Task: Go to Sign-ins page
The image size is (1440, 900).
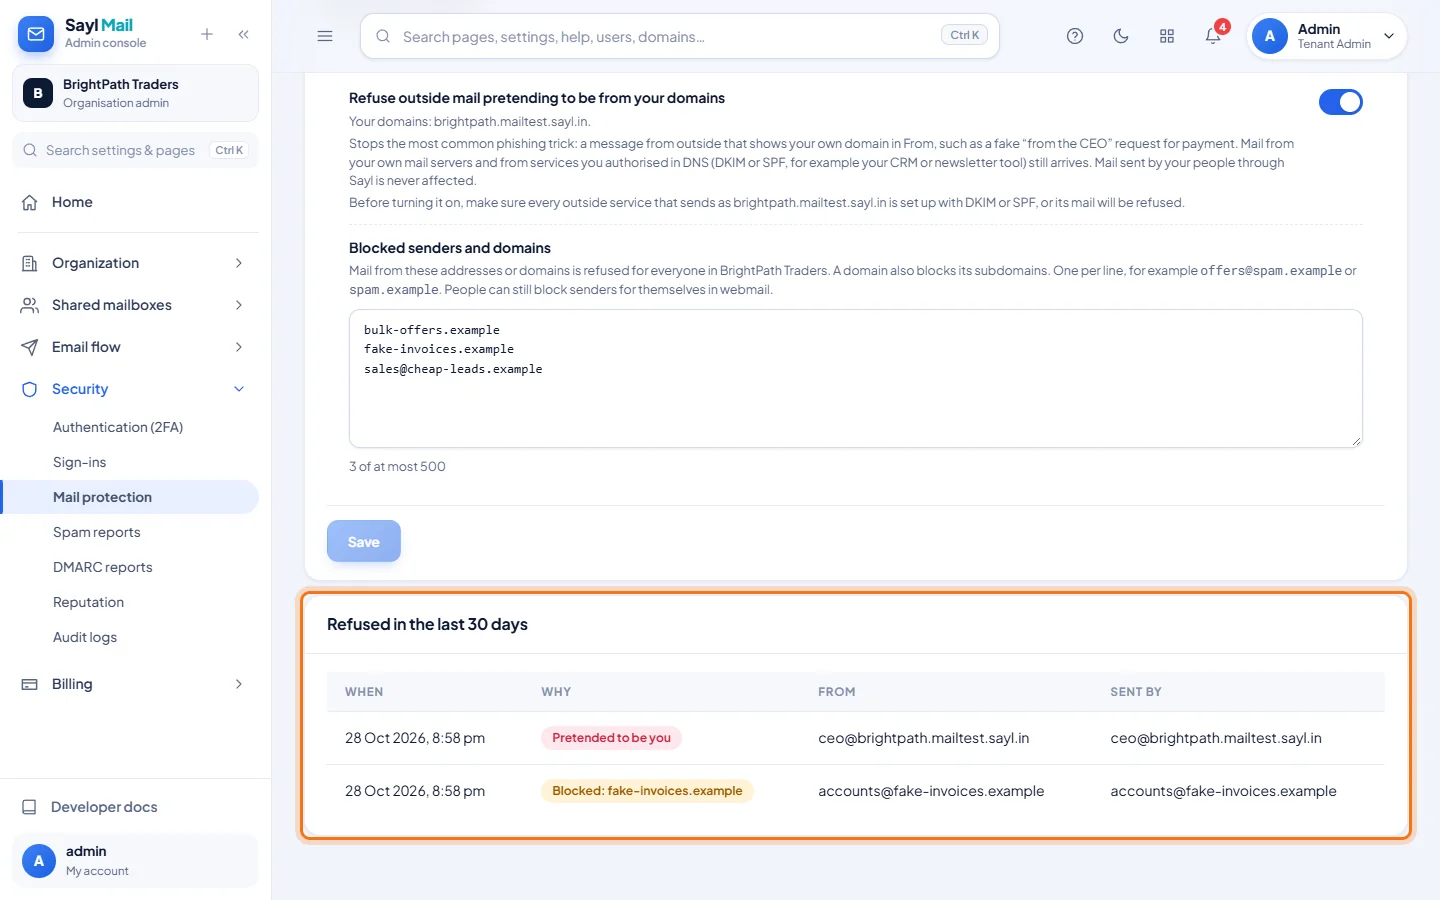Action: (x=80, y=462)
